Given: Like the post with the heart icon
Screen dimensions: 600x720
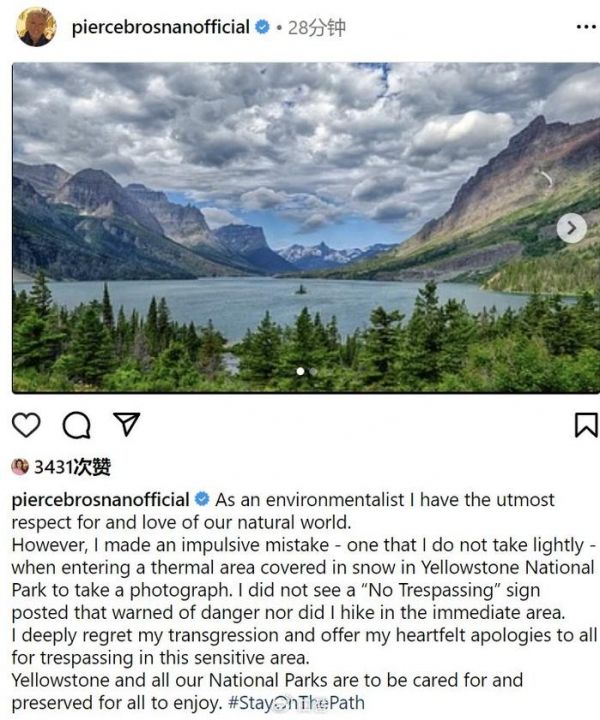Looking at the screenshot, I should click(26, 424).
